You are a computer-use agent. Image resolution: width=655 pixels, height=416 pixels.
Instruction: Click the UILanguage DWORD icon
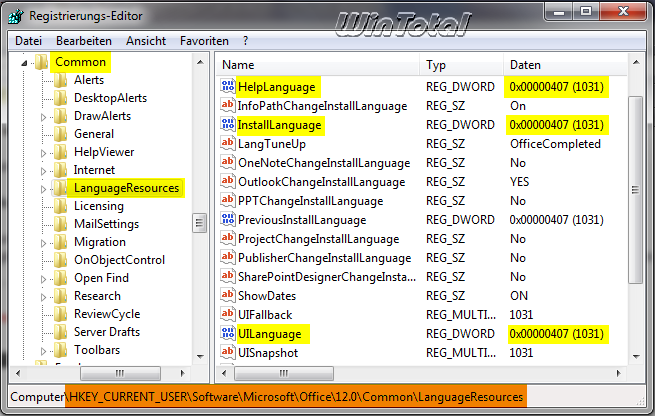point(228,333)
